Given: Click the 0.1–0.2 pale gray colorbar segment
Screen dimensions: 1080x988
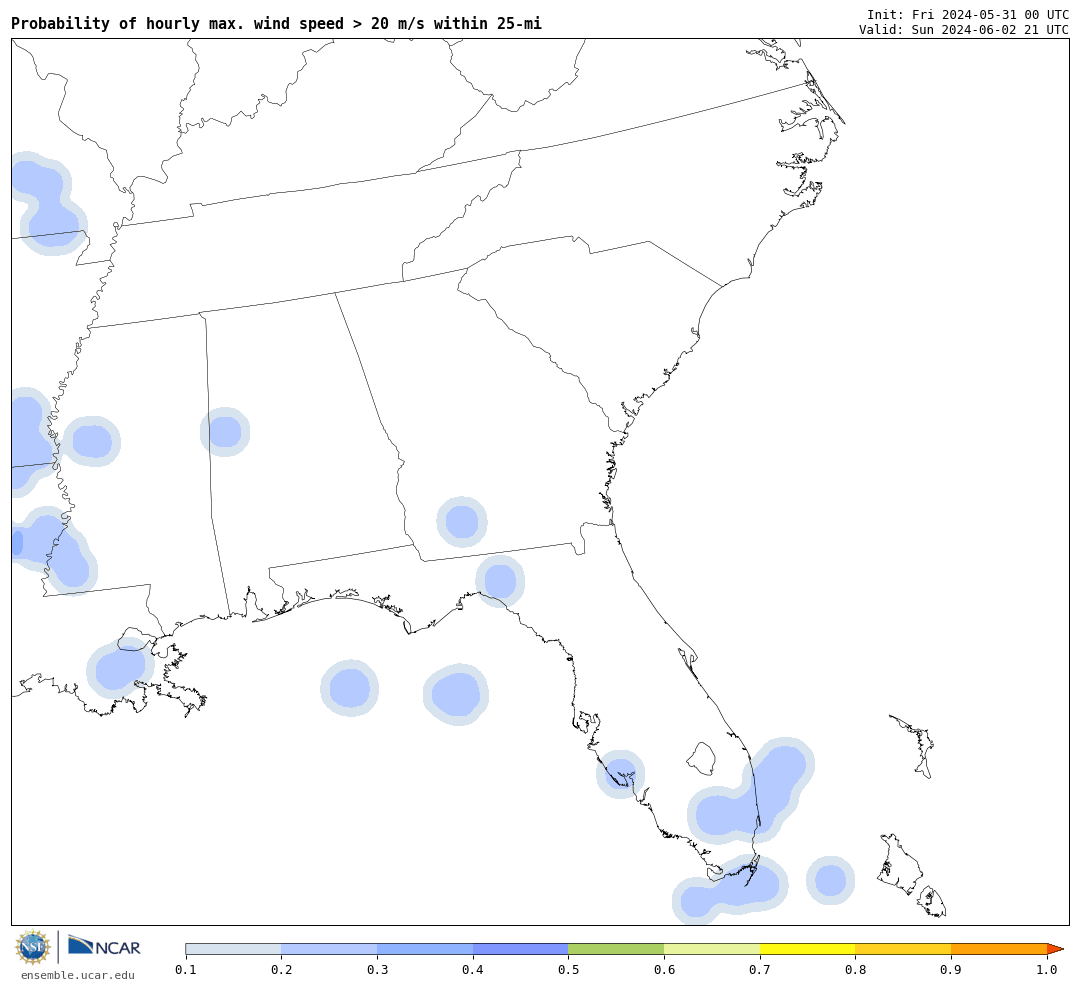Looking at the screenshot, I should coord(233,949).
